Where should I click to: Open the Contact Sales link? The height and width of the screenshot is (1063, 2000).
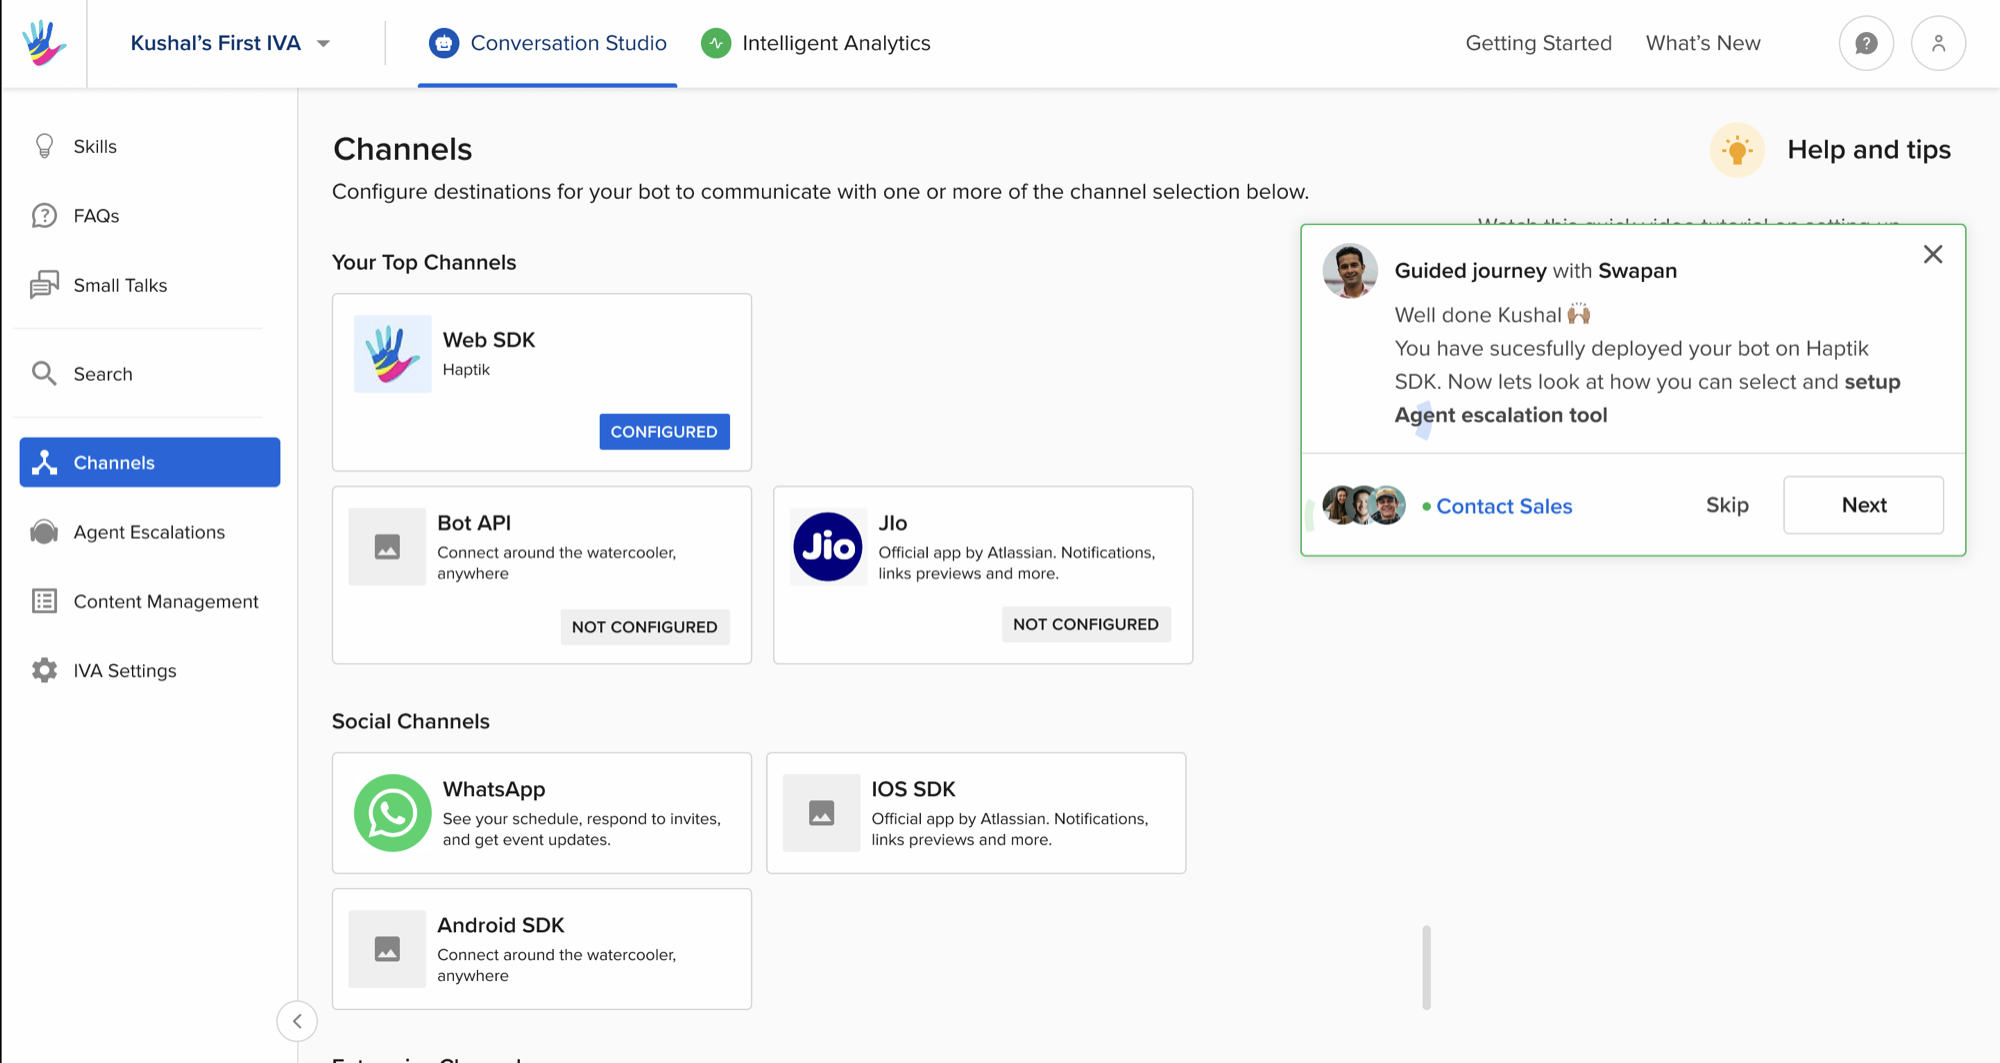tap(1504, 506)
